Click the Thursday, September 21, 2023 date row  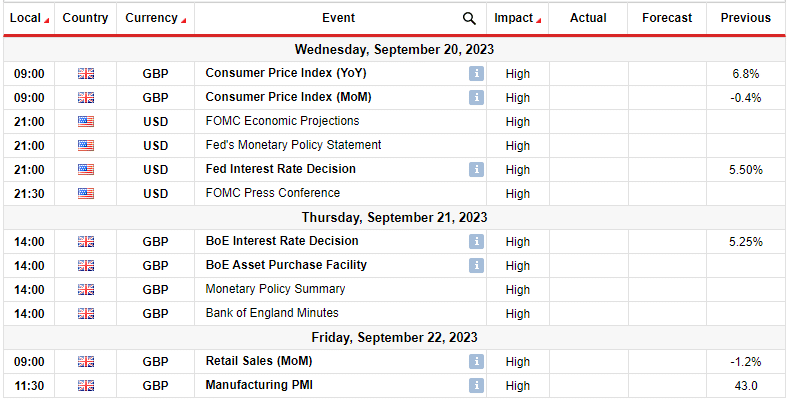click(394, 218)
